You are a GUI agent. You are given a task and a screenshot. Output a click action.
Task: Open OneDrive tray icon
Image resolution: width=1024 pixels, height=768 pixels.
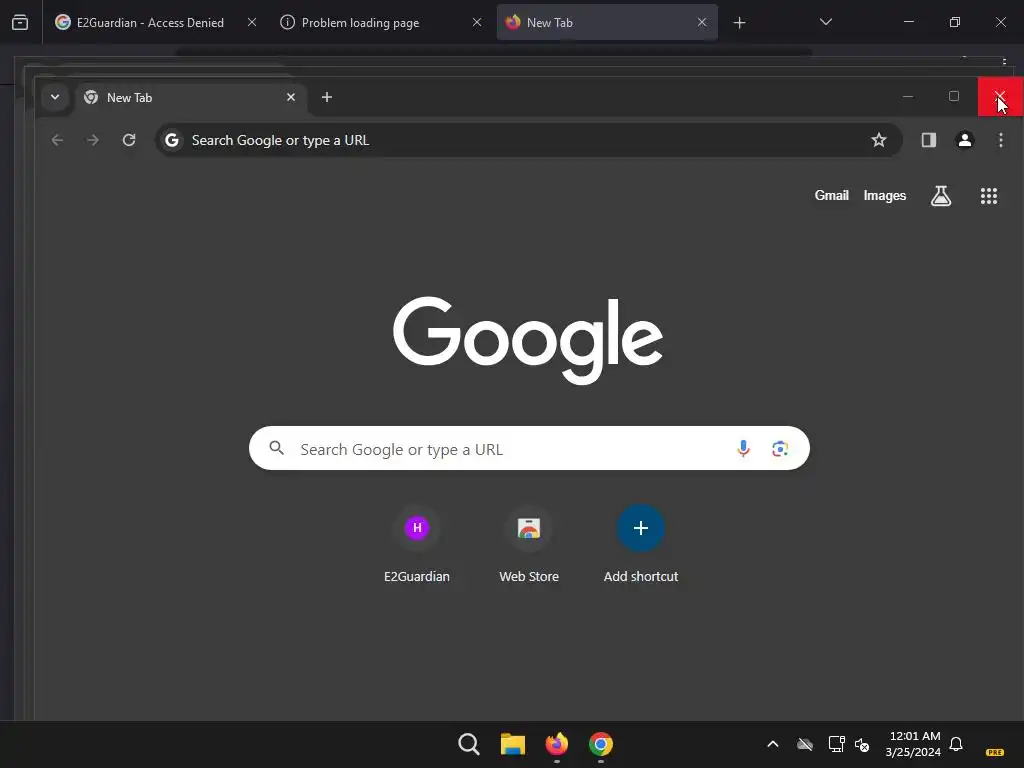point(805,744)
